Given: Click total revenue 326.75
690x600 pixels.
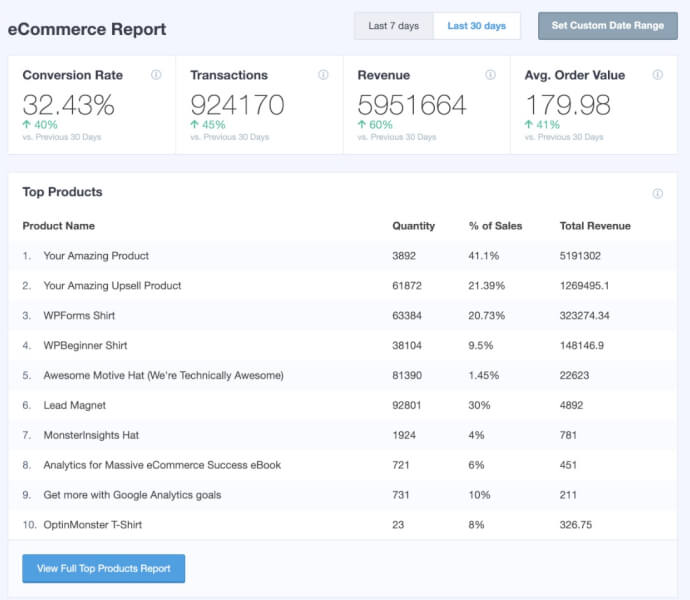Looking at the screenshot, I should (x=576, y=525).
